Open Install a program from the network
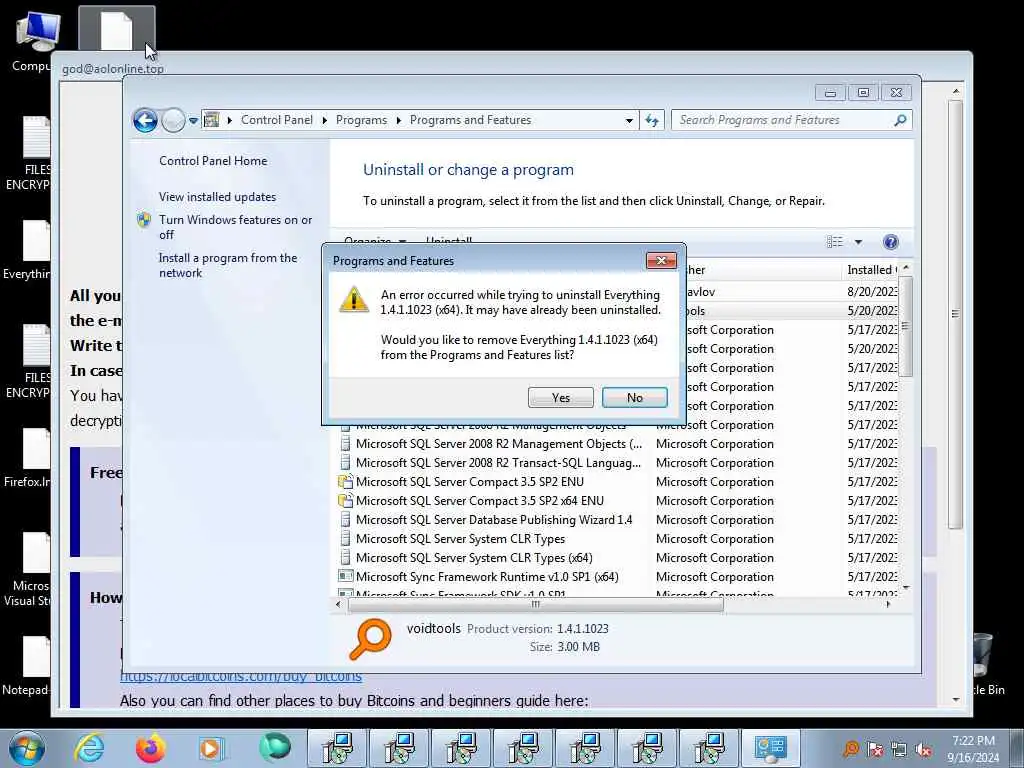Viewport: 1024px width, 768px height. pos(228,265)
